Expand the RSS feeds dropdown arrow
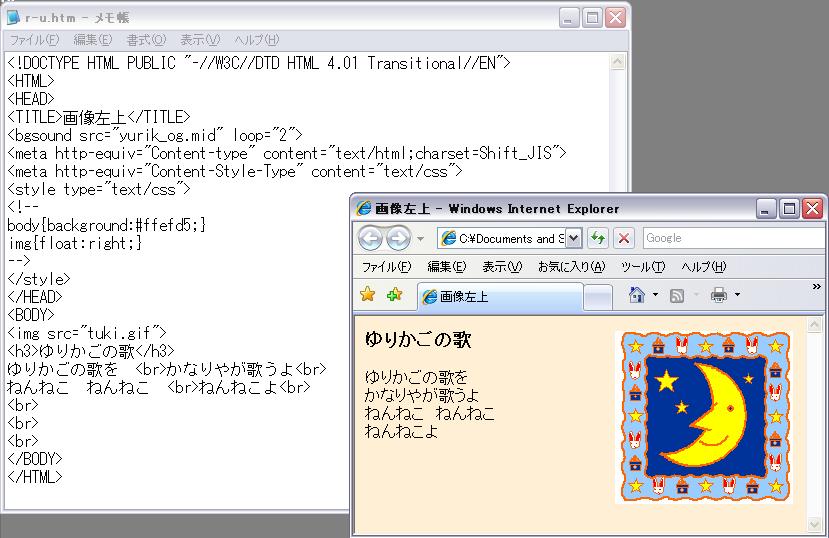 pos(696,295)
